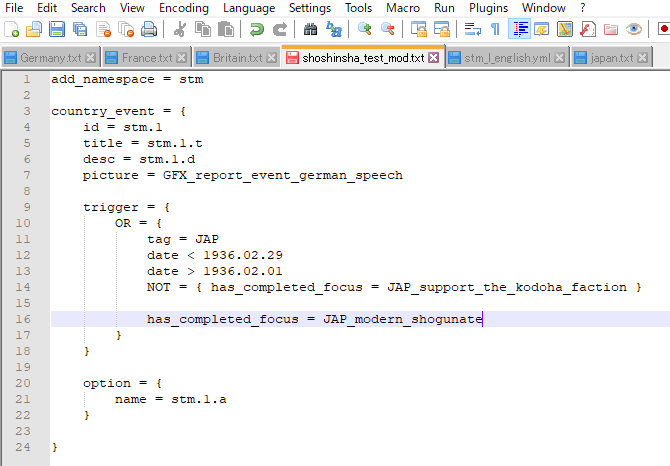The width and height of the screenshot is (670, 466).
Task: Click the Redo arrow icon
Action: click(x=279, y=29)
